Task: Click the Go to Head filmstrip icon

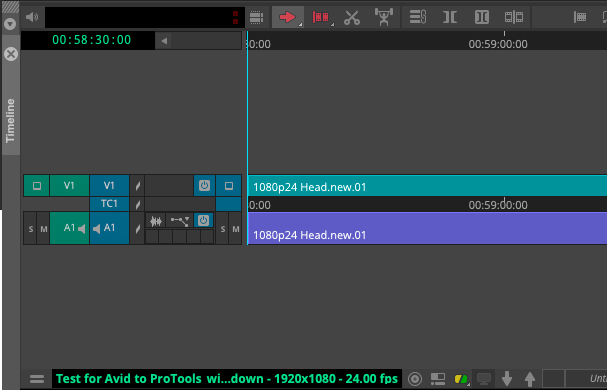Action: (x=580, y=17)
